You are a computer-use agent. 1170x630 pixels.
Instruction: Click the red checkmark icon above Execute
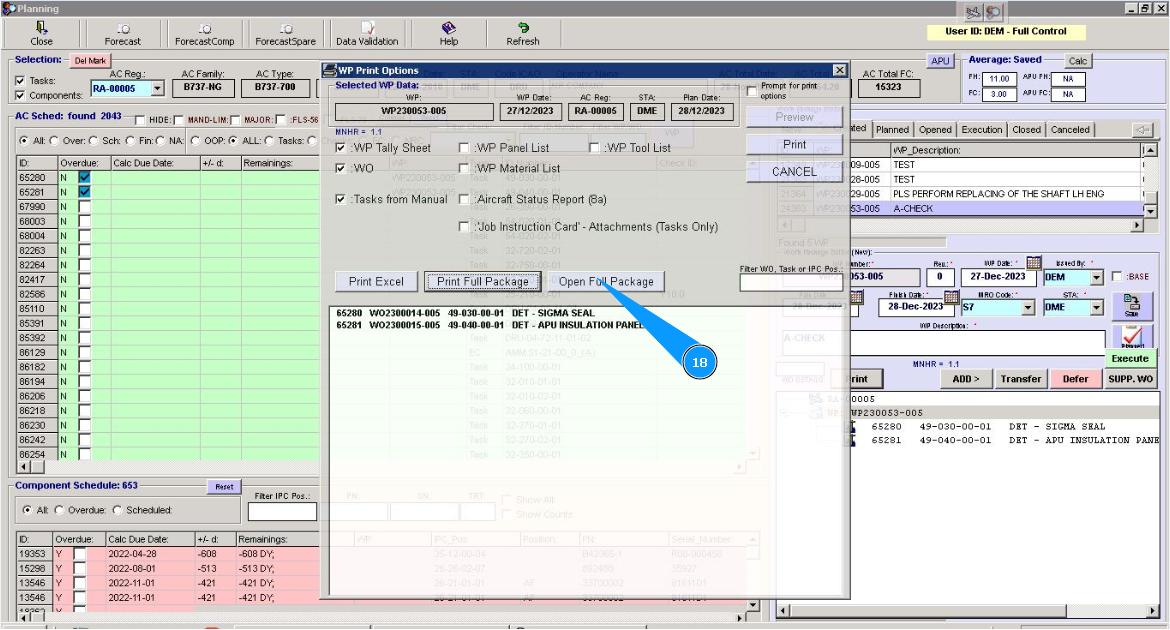[x=1132, y=336]
